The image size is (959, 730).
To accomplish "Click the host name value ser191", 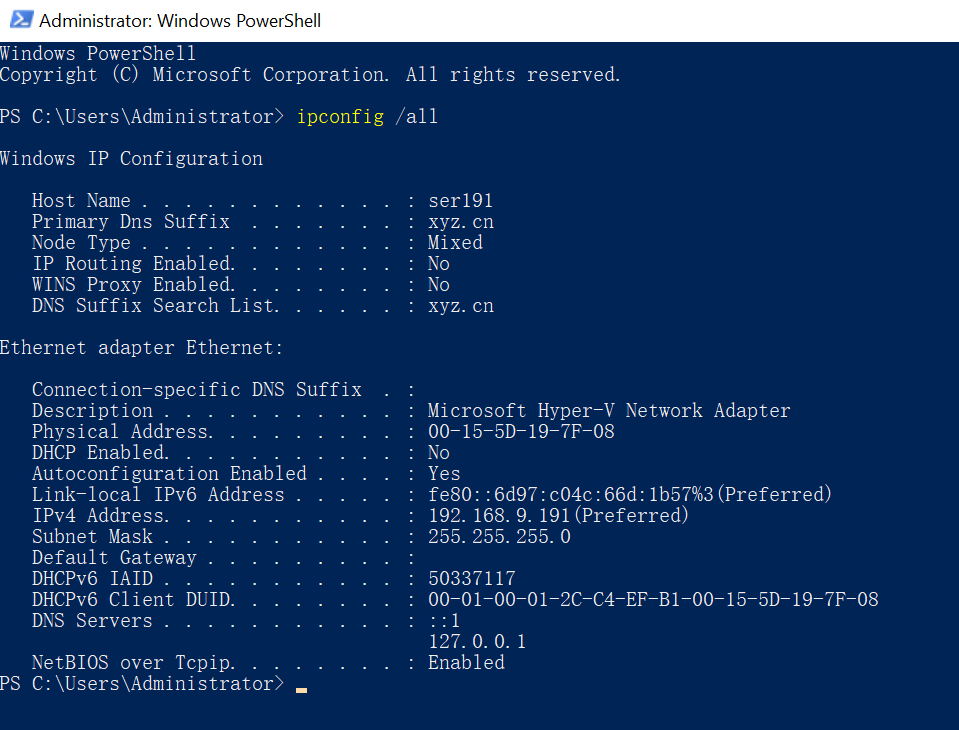I will 460,201.
